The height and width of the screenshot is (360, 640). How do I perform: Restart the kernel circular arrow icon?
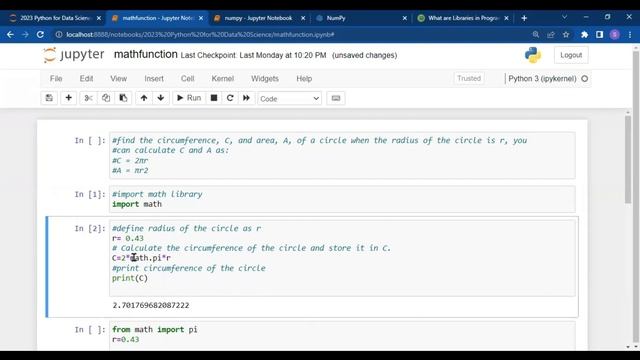coord(230,98)
